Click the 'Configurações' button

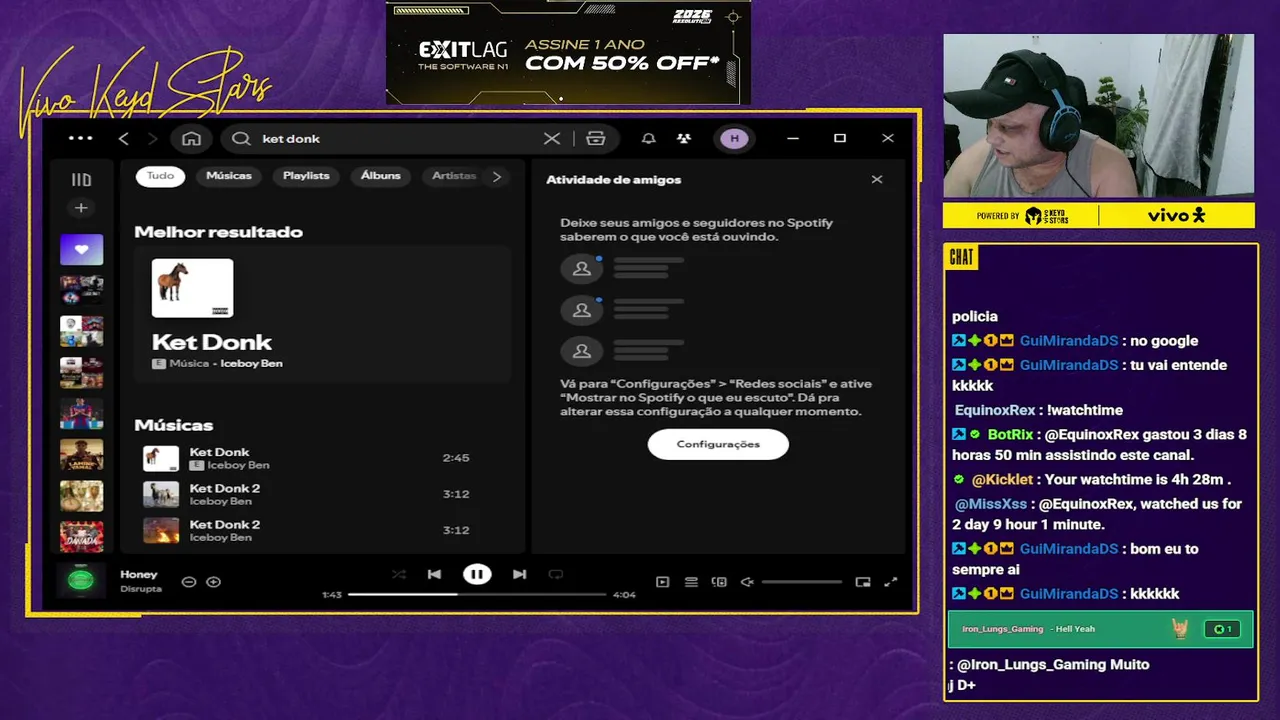pos(718,444)
